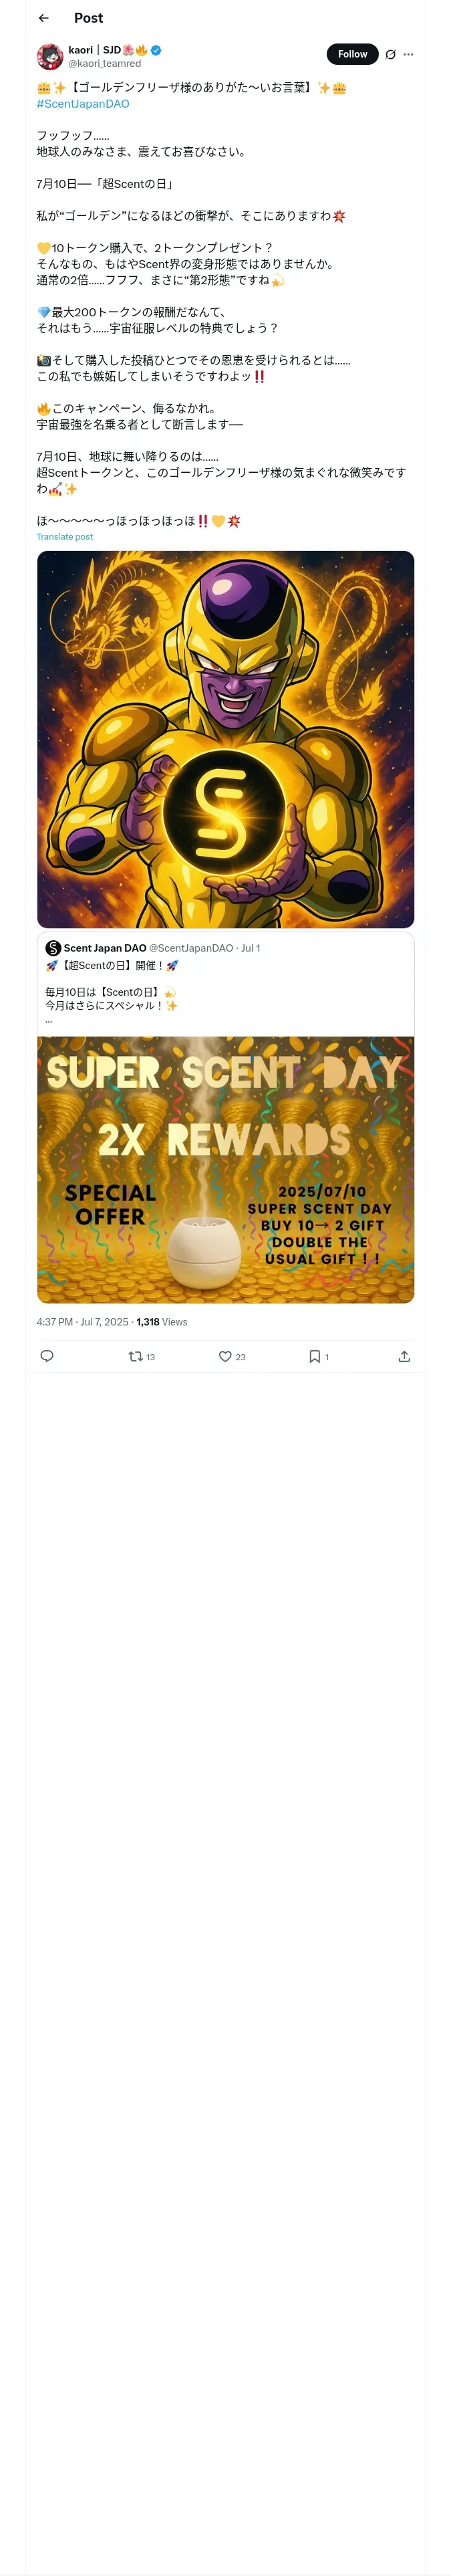Share the post via the upload icon
This screenshot has width=451, height=2576.
coord(404,1356)
